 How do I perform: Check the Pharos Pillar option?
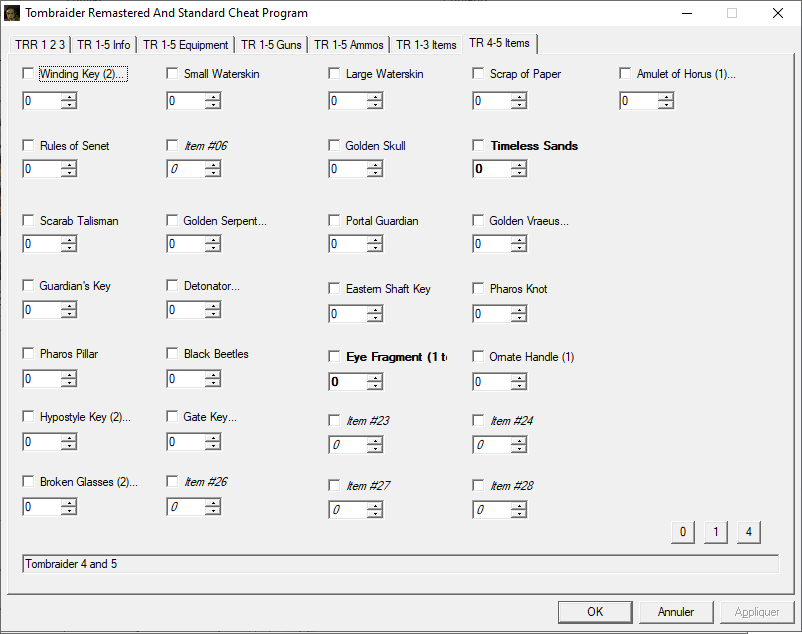tap(28, 353)
